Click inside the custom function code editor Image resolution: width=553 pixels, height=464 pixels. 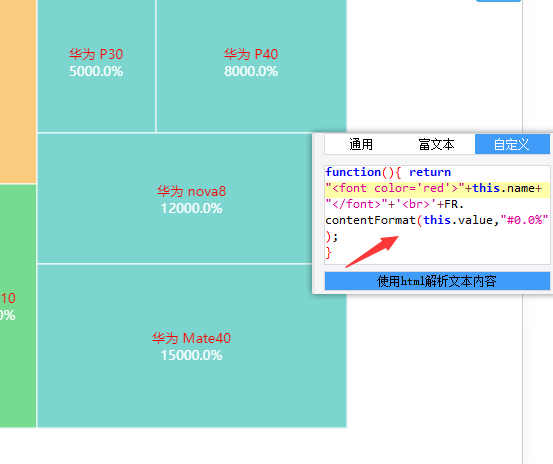[437, 214]
